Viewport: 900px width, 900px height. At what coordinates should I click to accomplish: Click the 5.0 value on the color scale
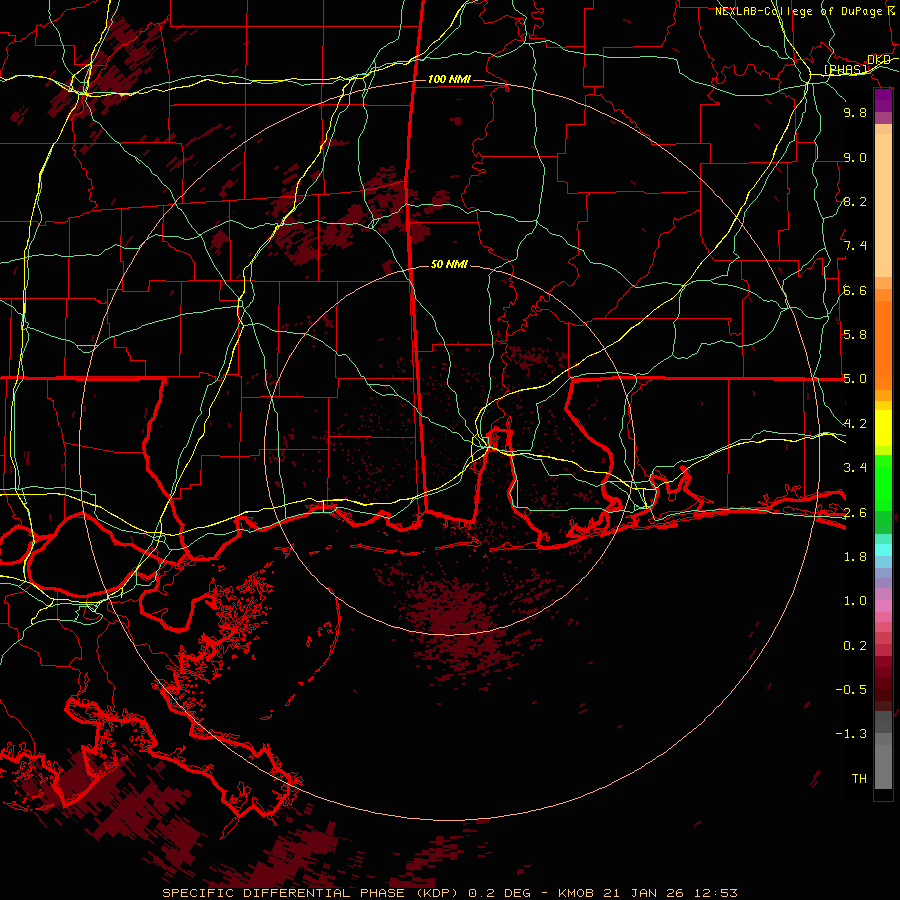pos(855,379)
